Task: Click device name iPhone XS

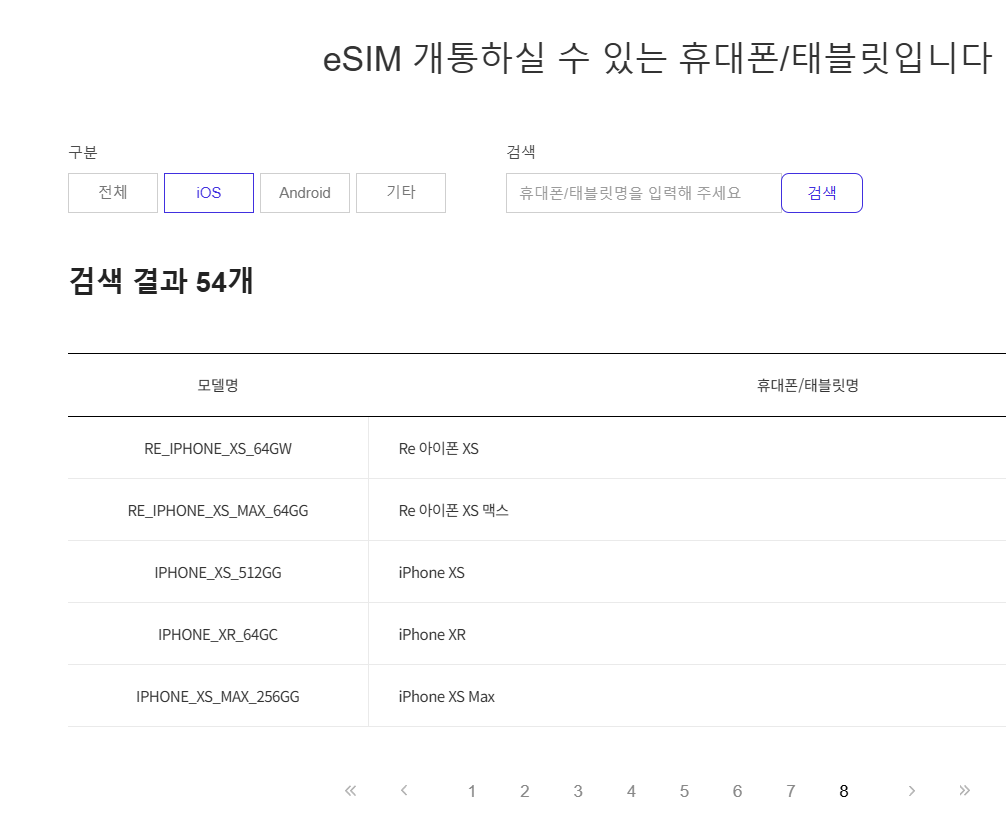Action: [432, 572]
